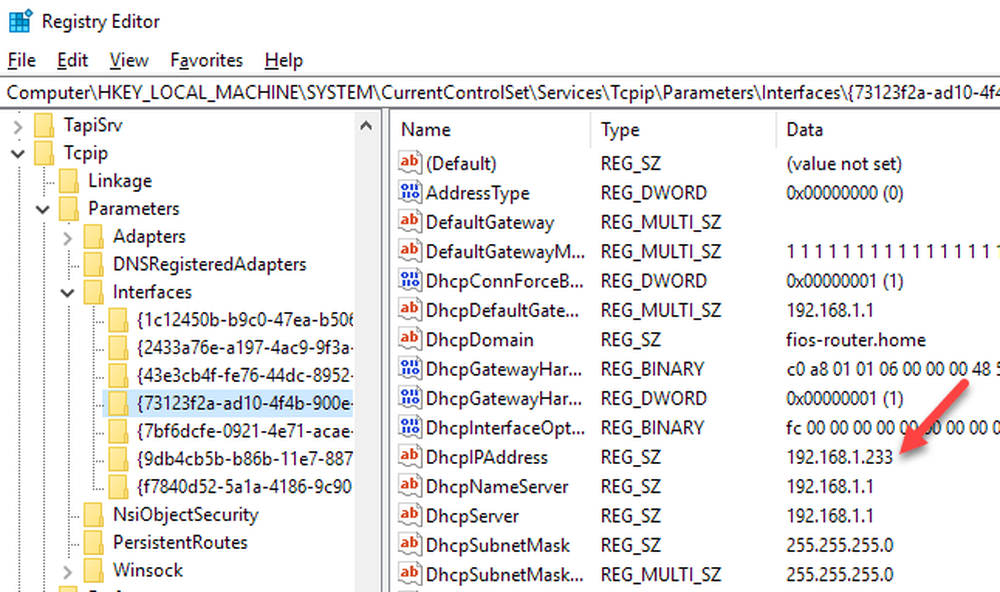Select the {2433a76e-a197 interface key

[x=244, y=348]
